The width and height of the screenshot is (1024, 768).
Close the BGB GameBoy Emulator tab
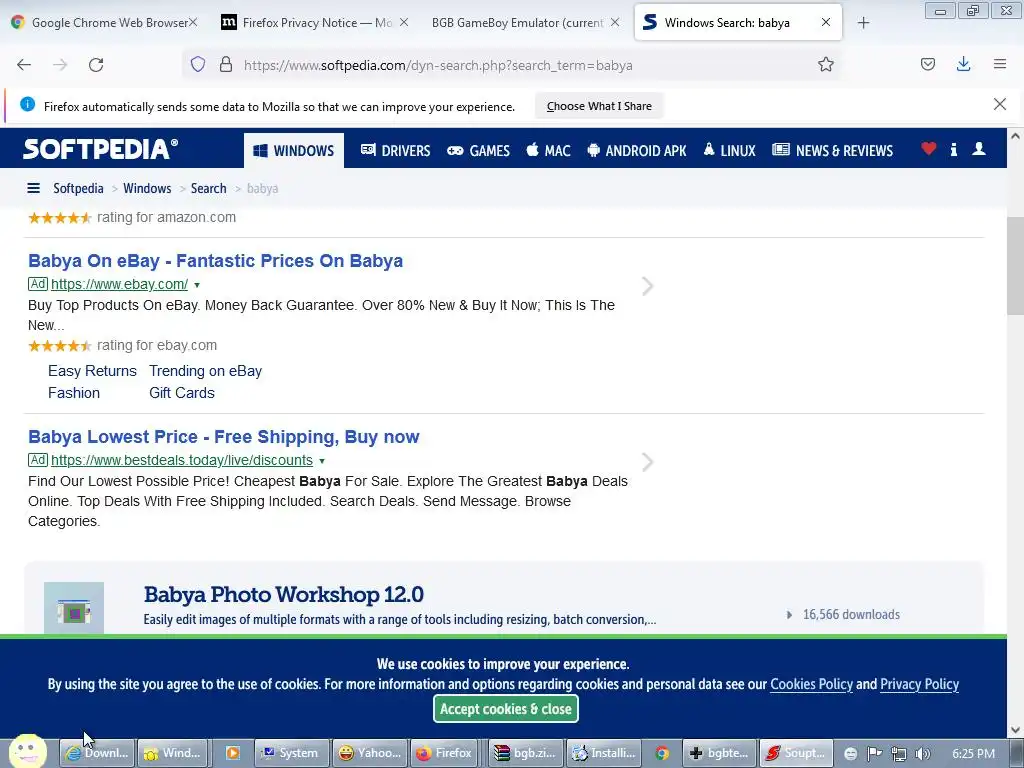click(615, 22)
